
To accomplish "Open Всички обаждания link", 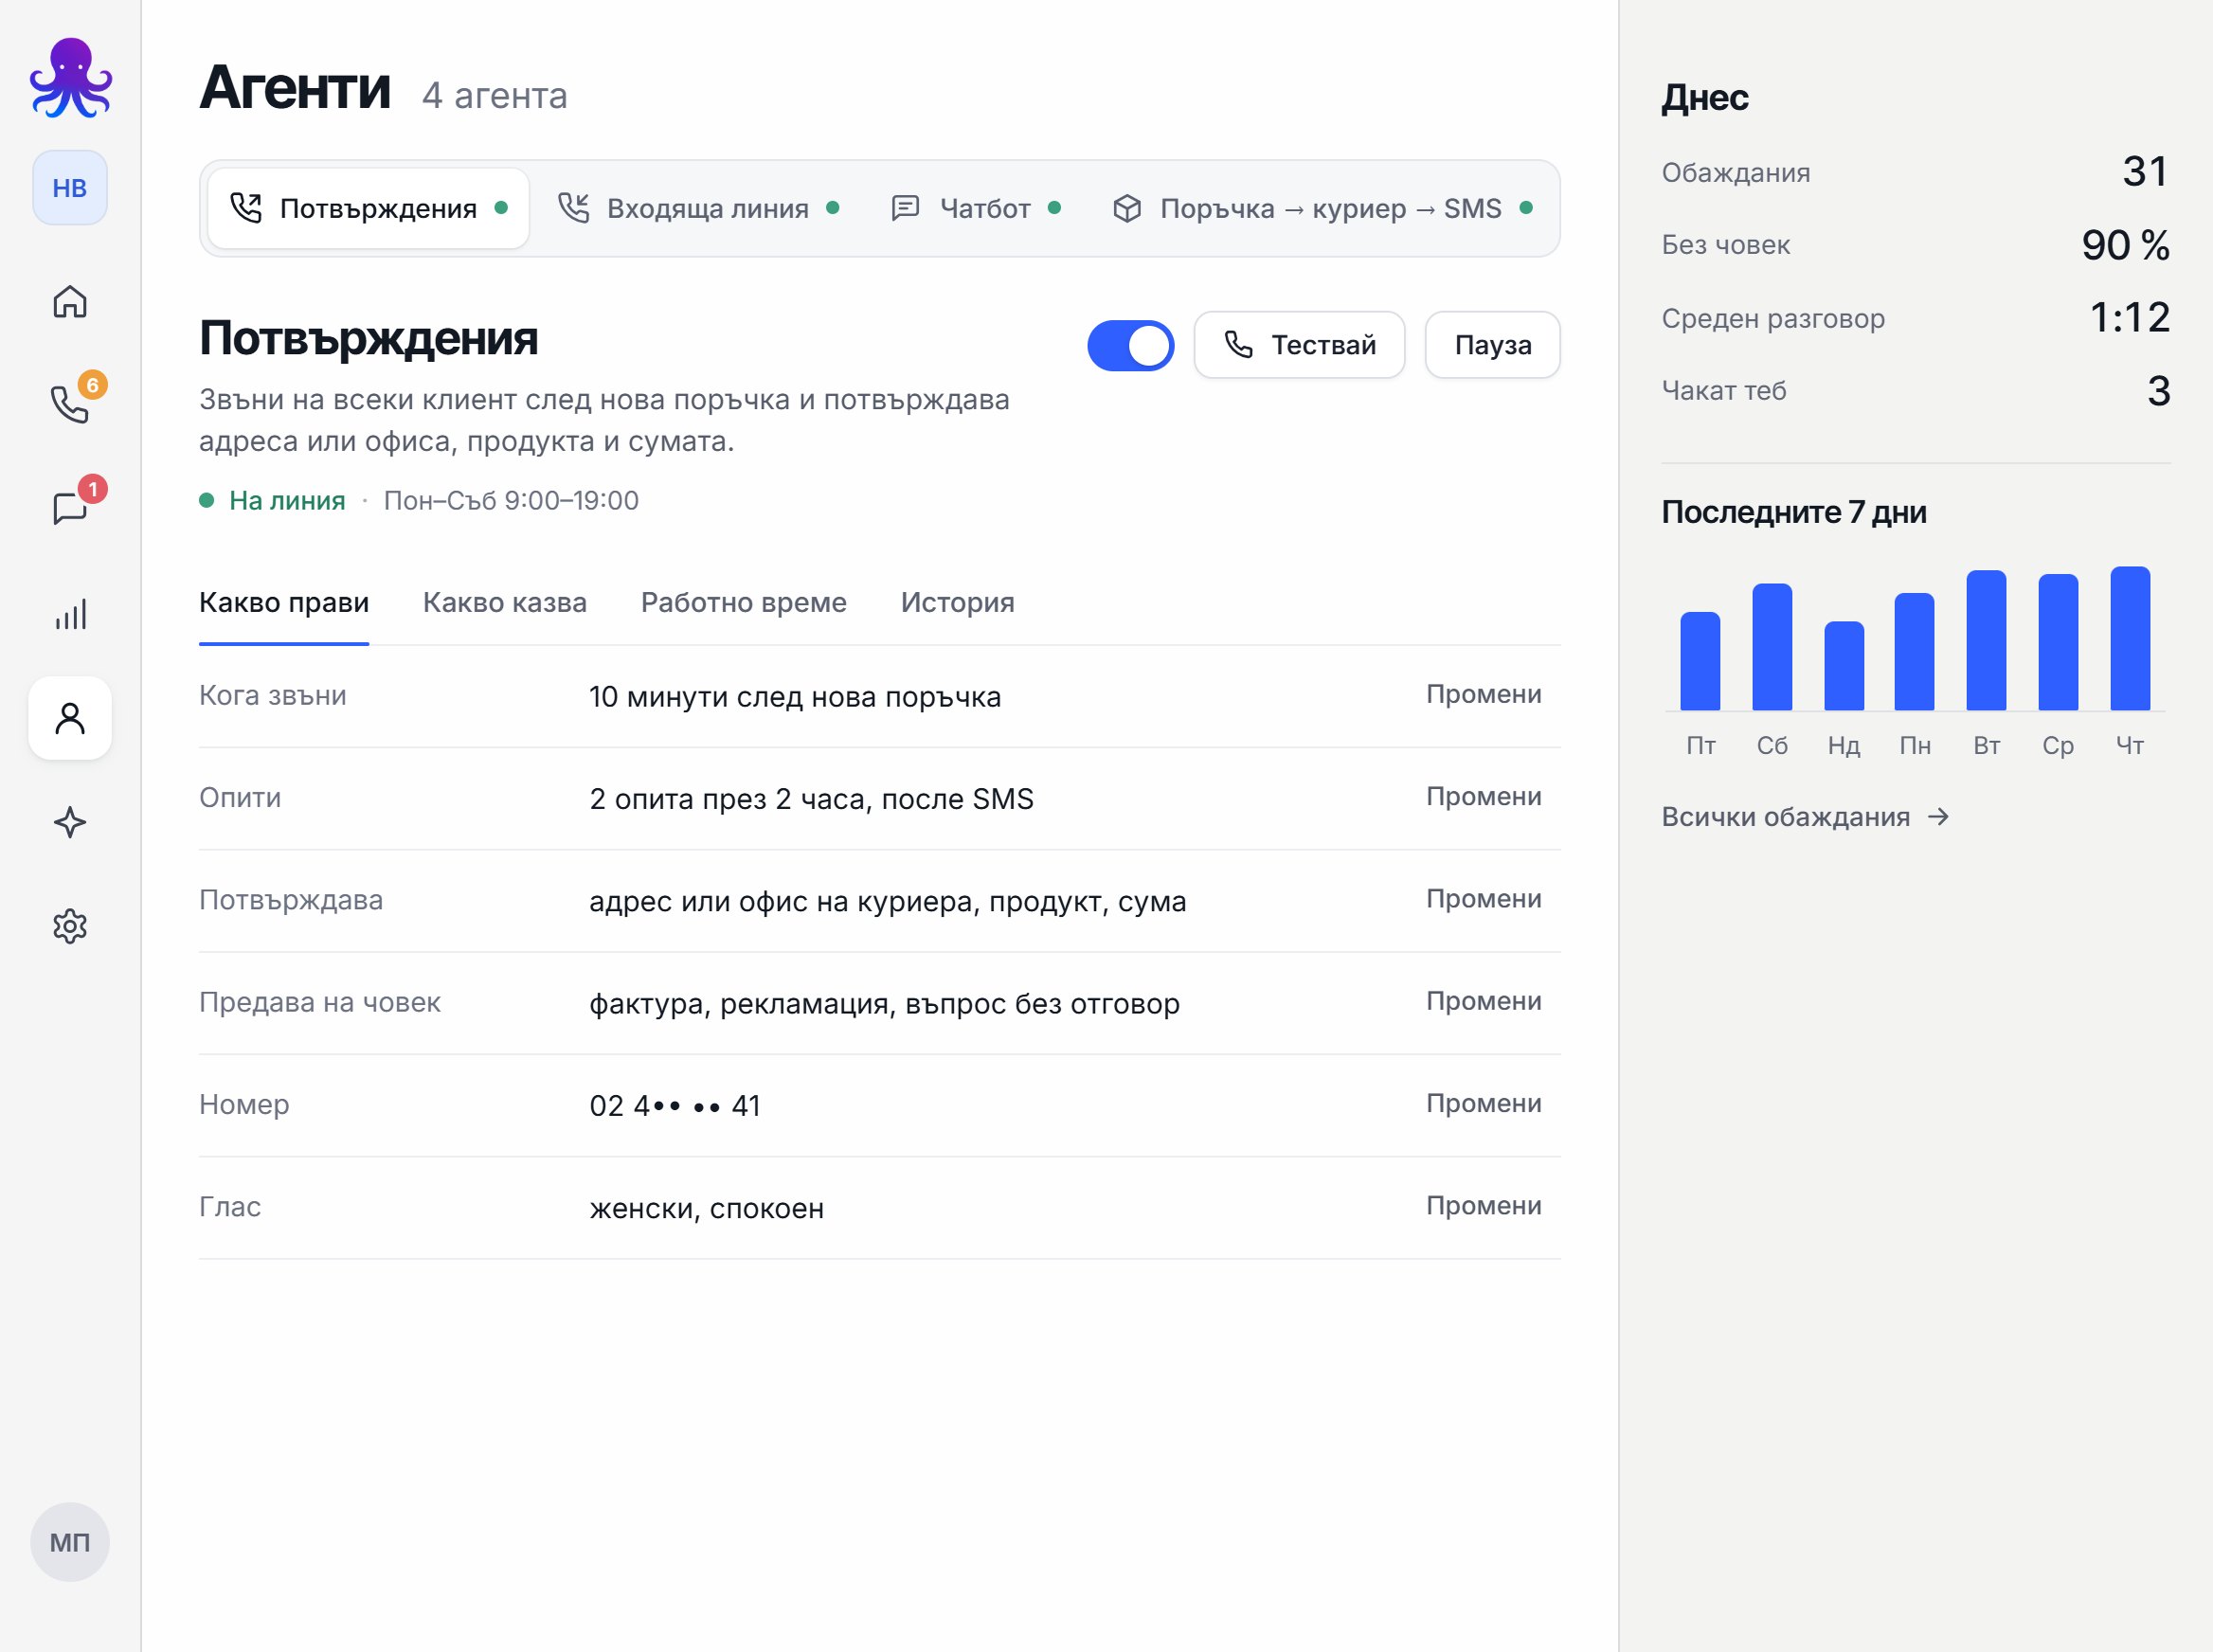I will coord(1805,817).
